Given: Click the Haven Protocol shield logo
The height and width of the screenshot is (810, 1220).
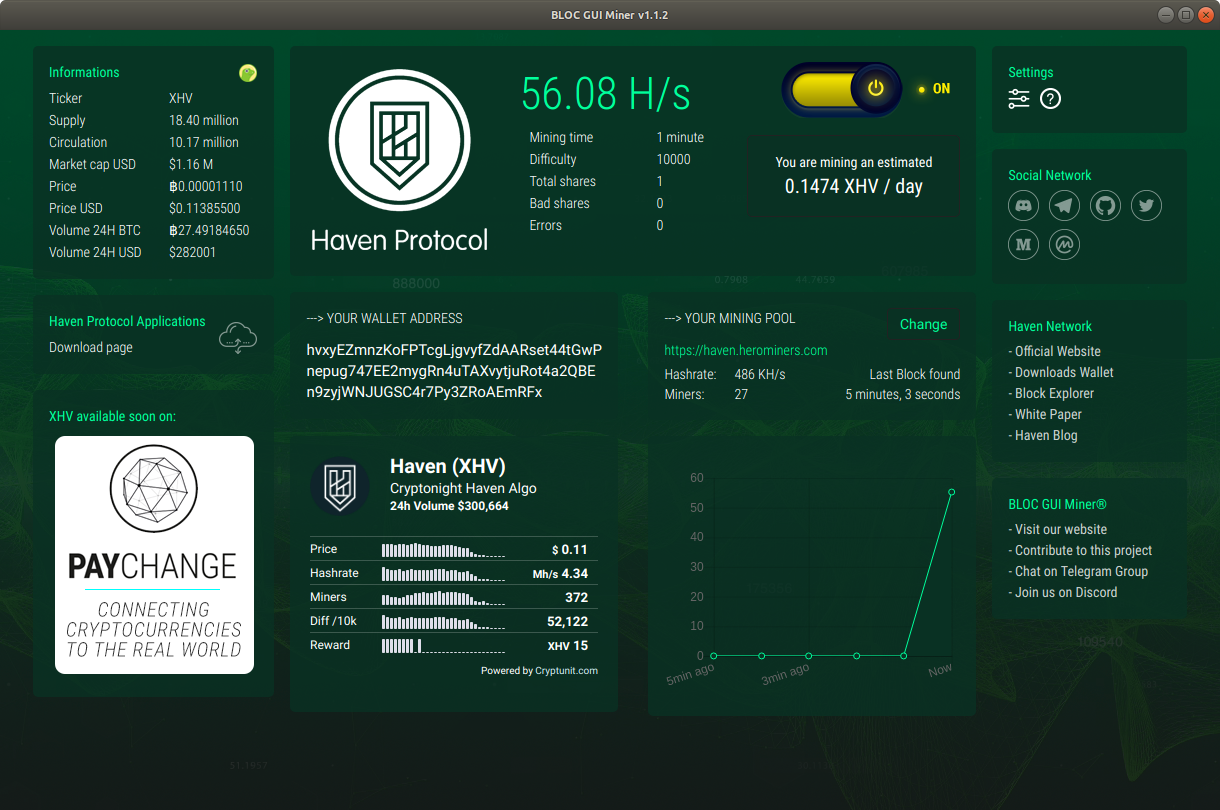Looking at the screenshot, I should click(x=399, y=138).
